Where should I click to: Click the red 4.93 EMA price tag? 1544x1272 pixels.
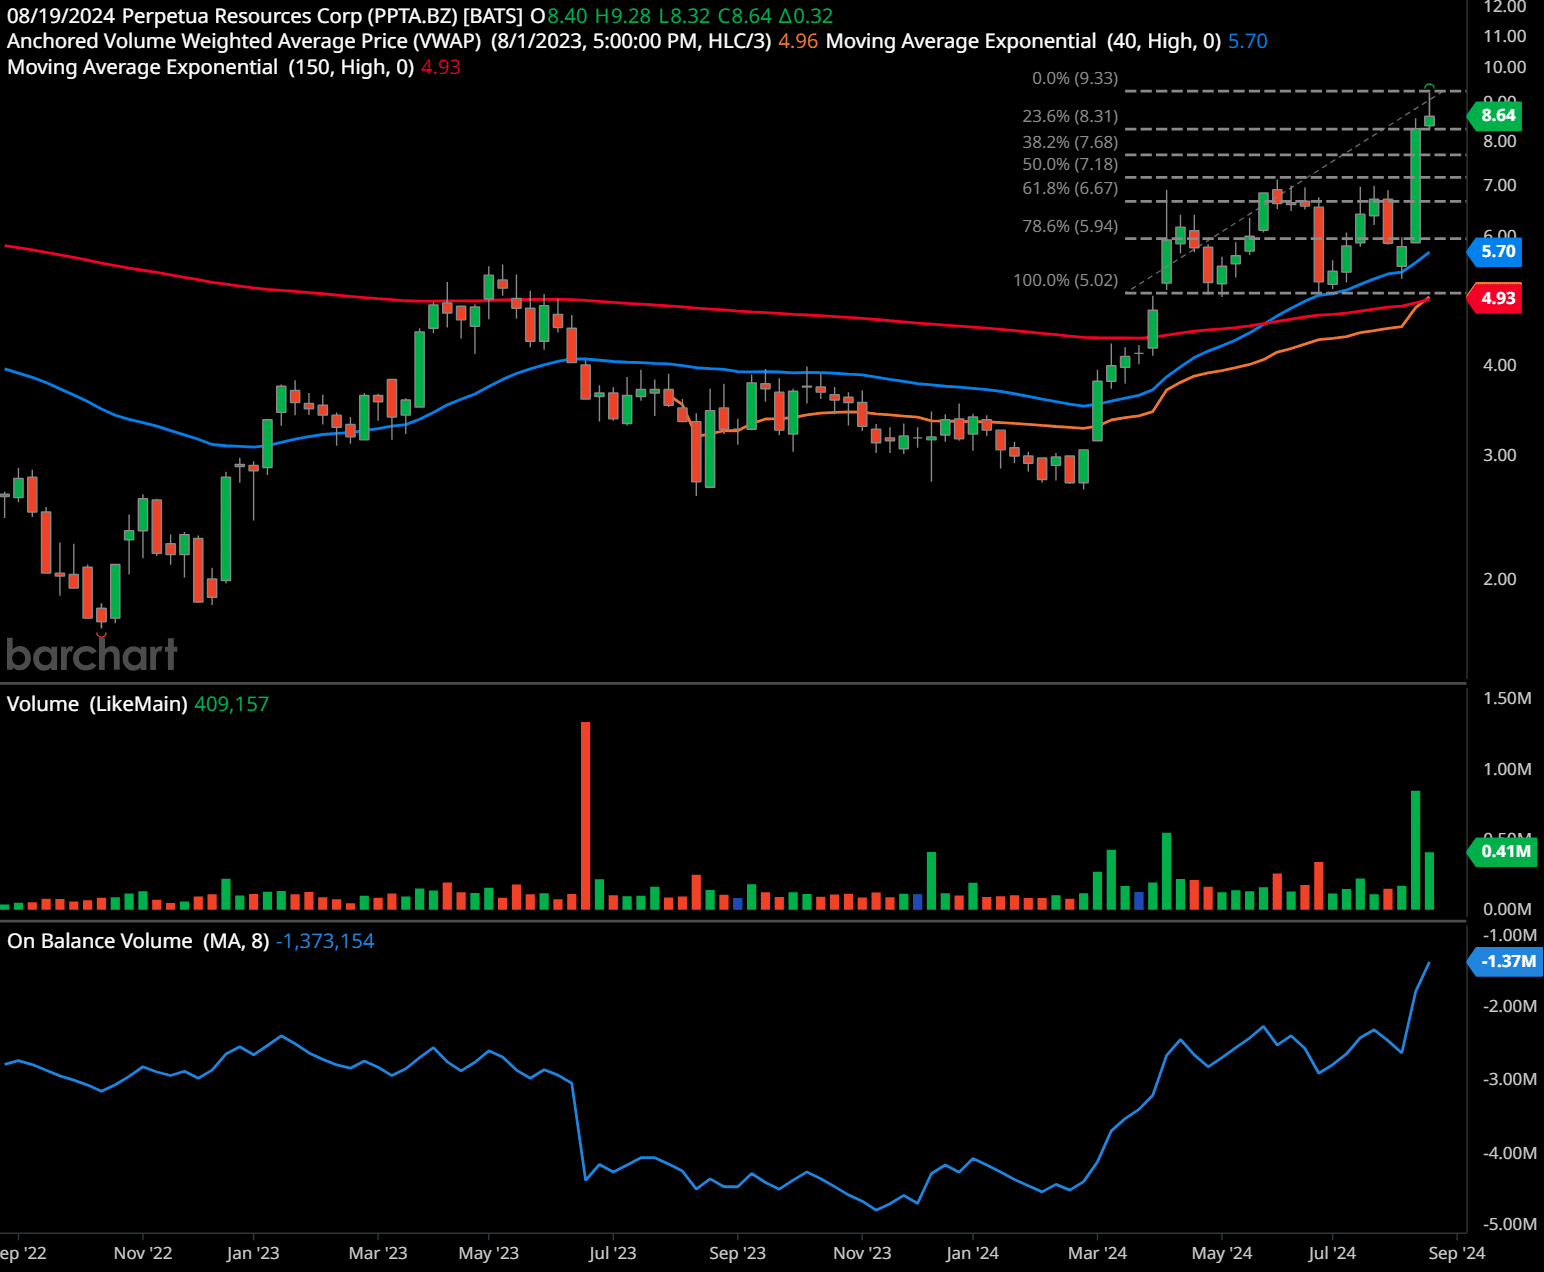(1496, 298)
